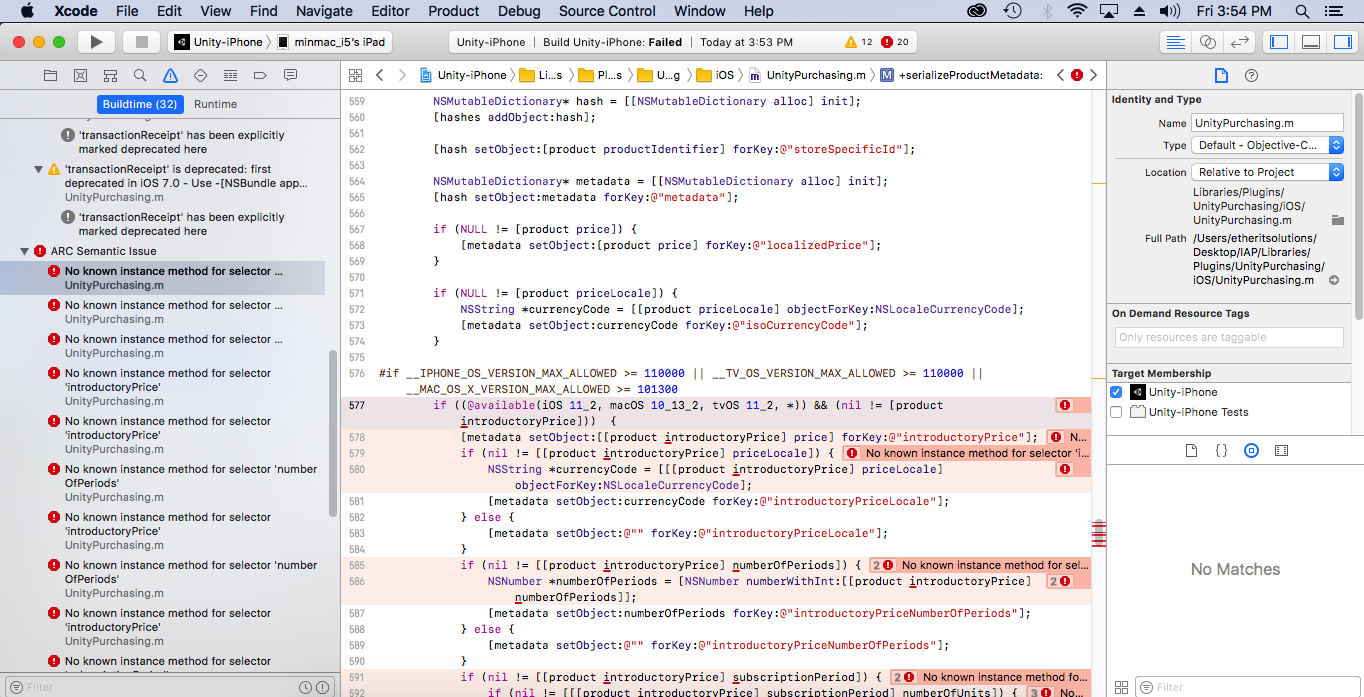Show the Media library at bottom right
1364x697 pixels.
coord(1282,450)
